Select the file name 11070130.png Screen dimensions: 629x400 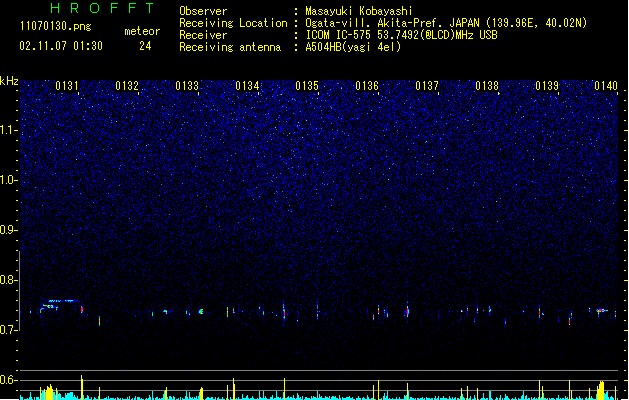(56, 26)
